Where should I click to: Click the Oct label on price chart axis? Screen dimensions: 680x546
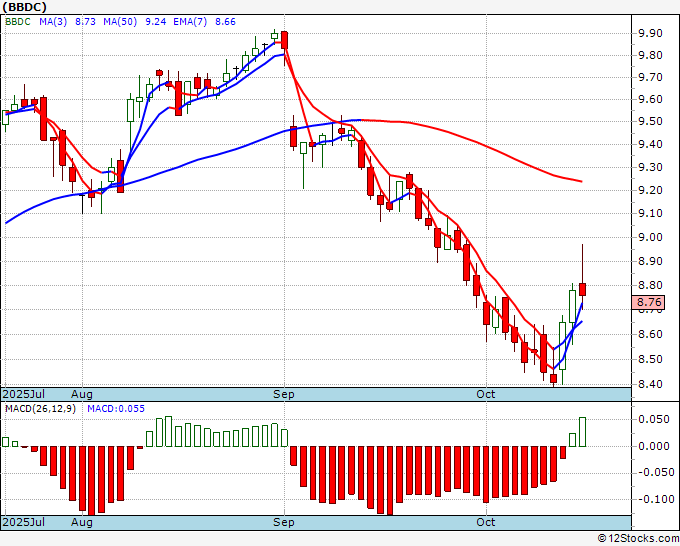tap(486, 394)
